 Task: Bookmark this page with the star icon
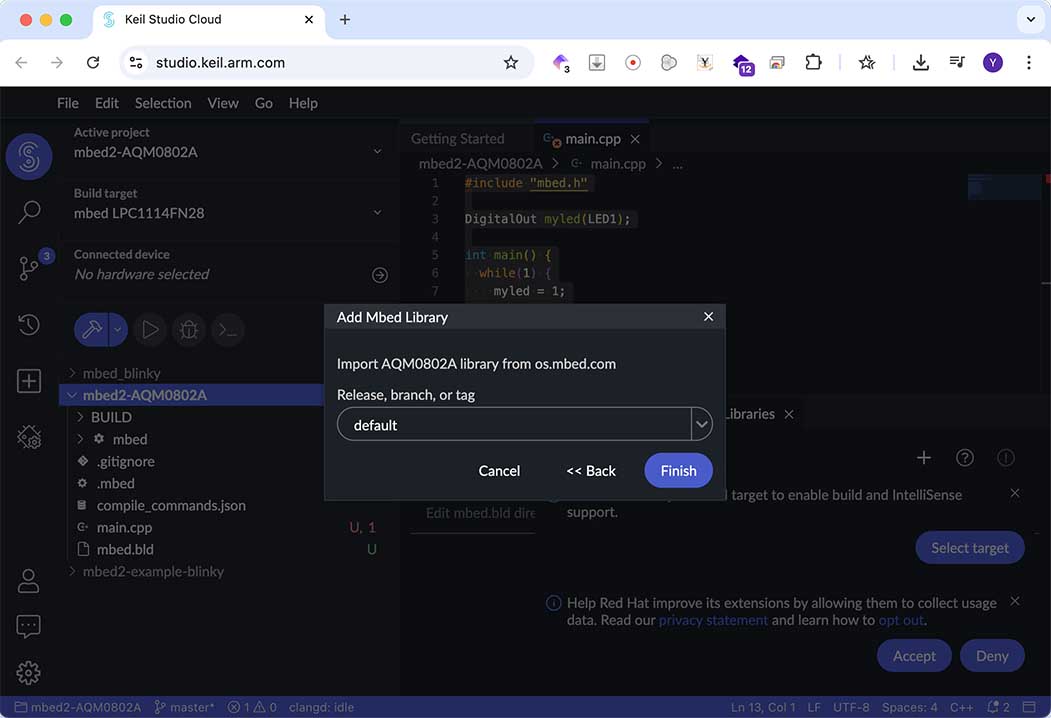click(511, 62)
